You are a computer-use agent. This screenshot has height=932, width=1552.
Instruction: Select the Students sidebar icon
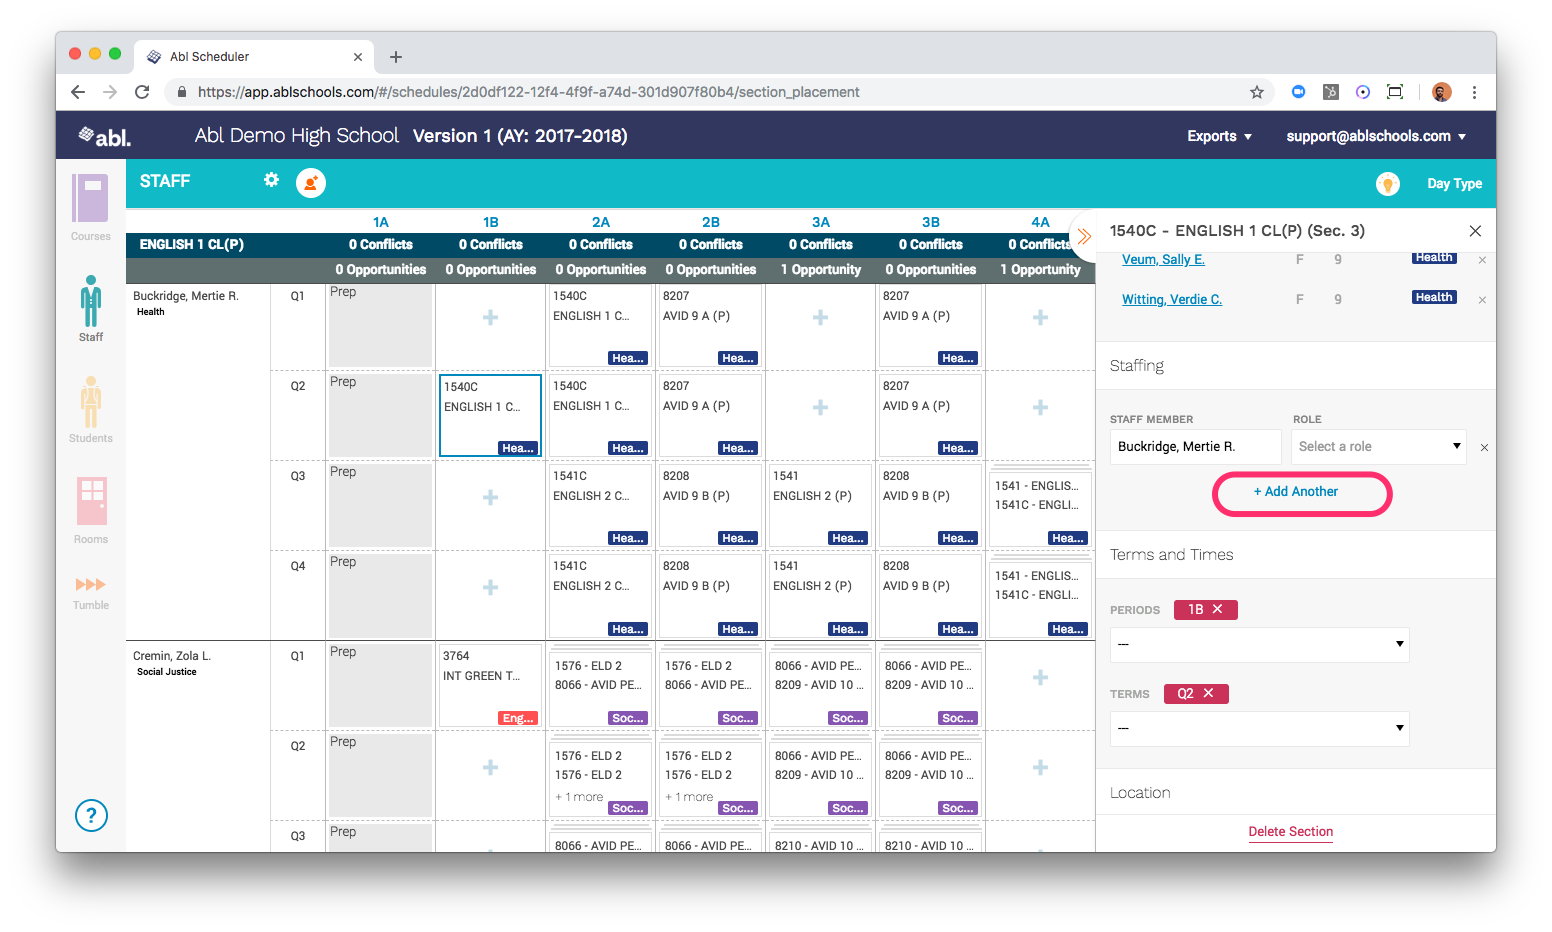click(x=91, y=402)
